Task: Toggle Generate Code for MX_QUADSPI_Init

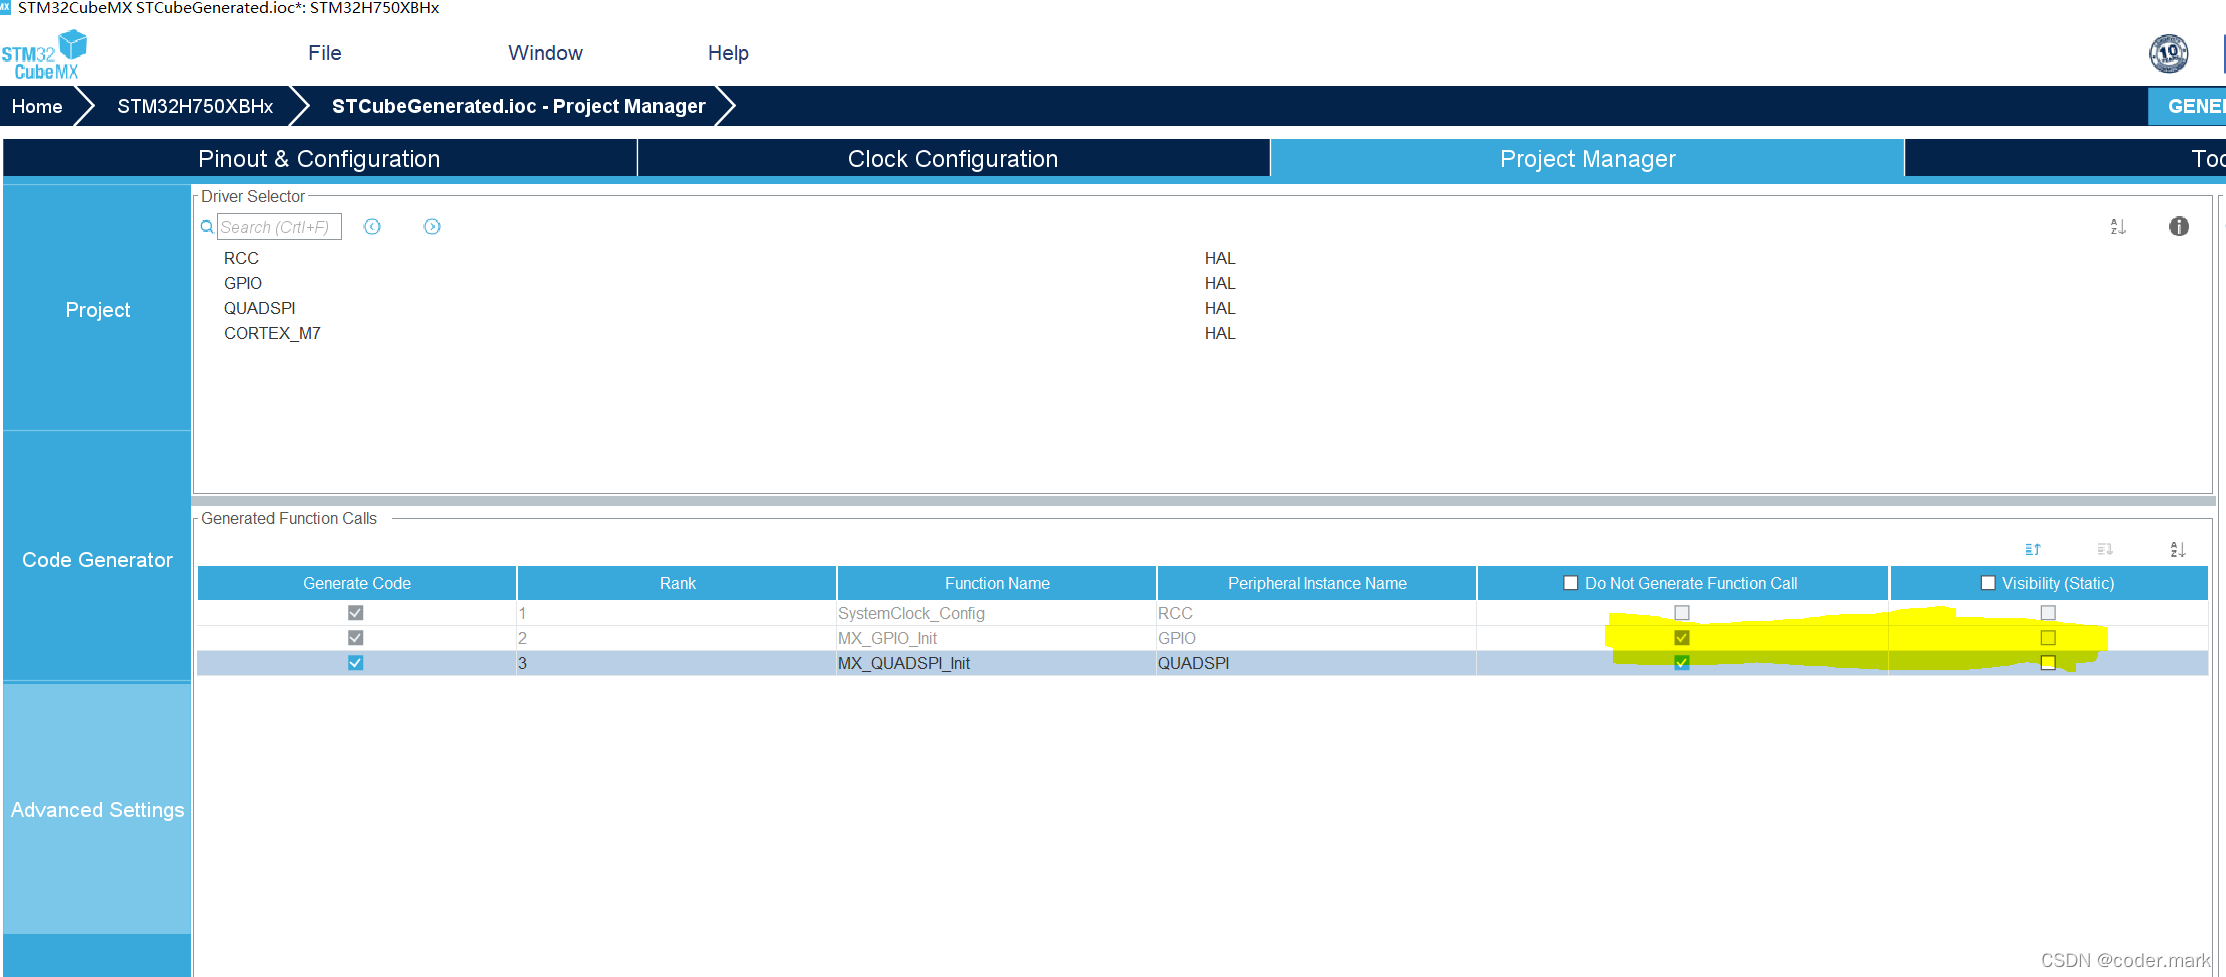Action: pyautogui.click(x=355, y=663)
